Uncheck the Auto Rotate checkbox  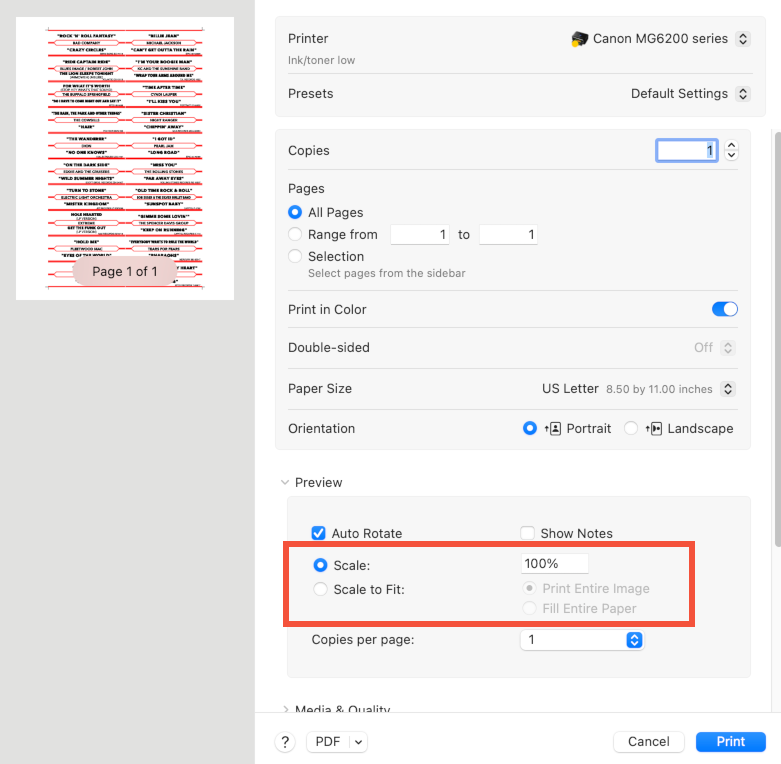pyautogui.click(x=319, y=533)
